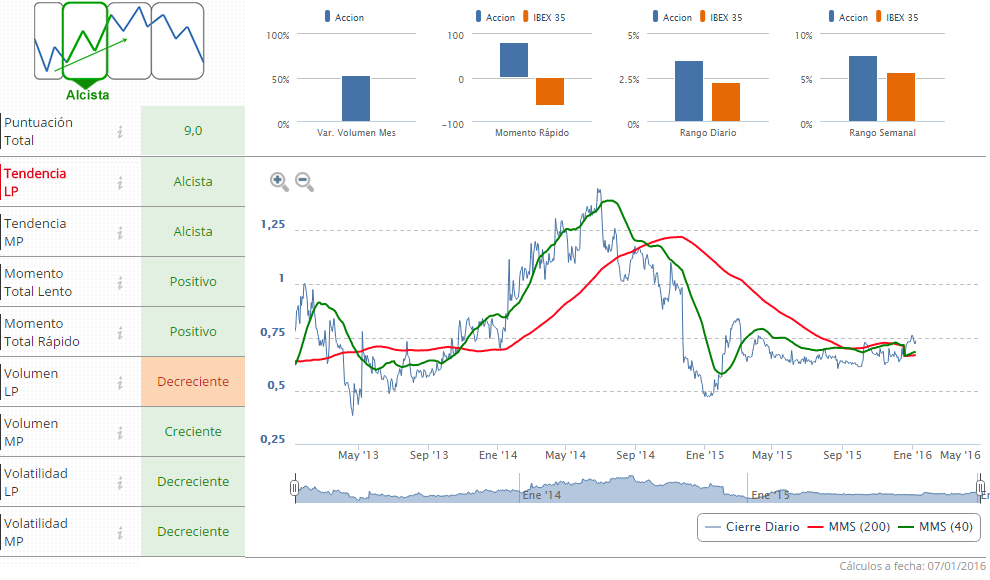990x580 pixels.
Task: Zoom in on the price chart
Action: [279, 181]
